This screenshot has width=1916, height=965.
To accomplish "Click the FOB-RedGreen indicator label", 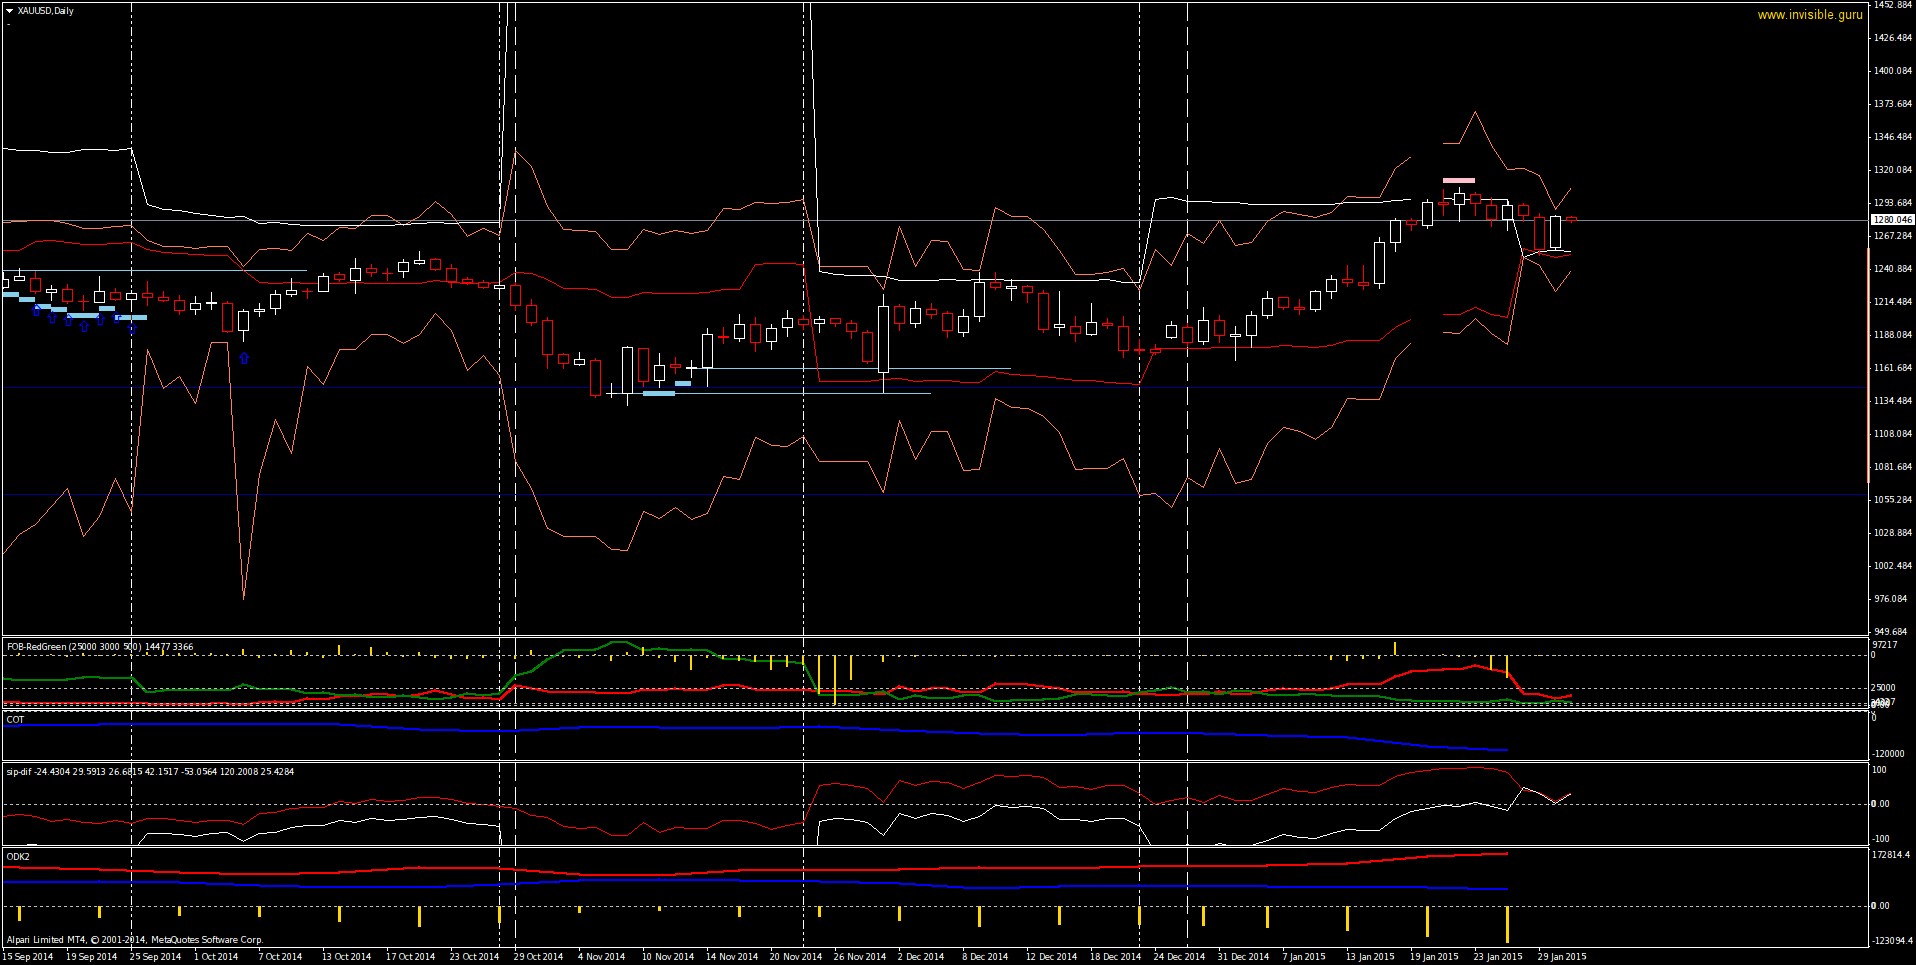I will [99, 647].
